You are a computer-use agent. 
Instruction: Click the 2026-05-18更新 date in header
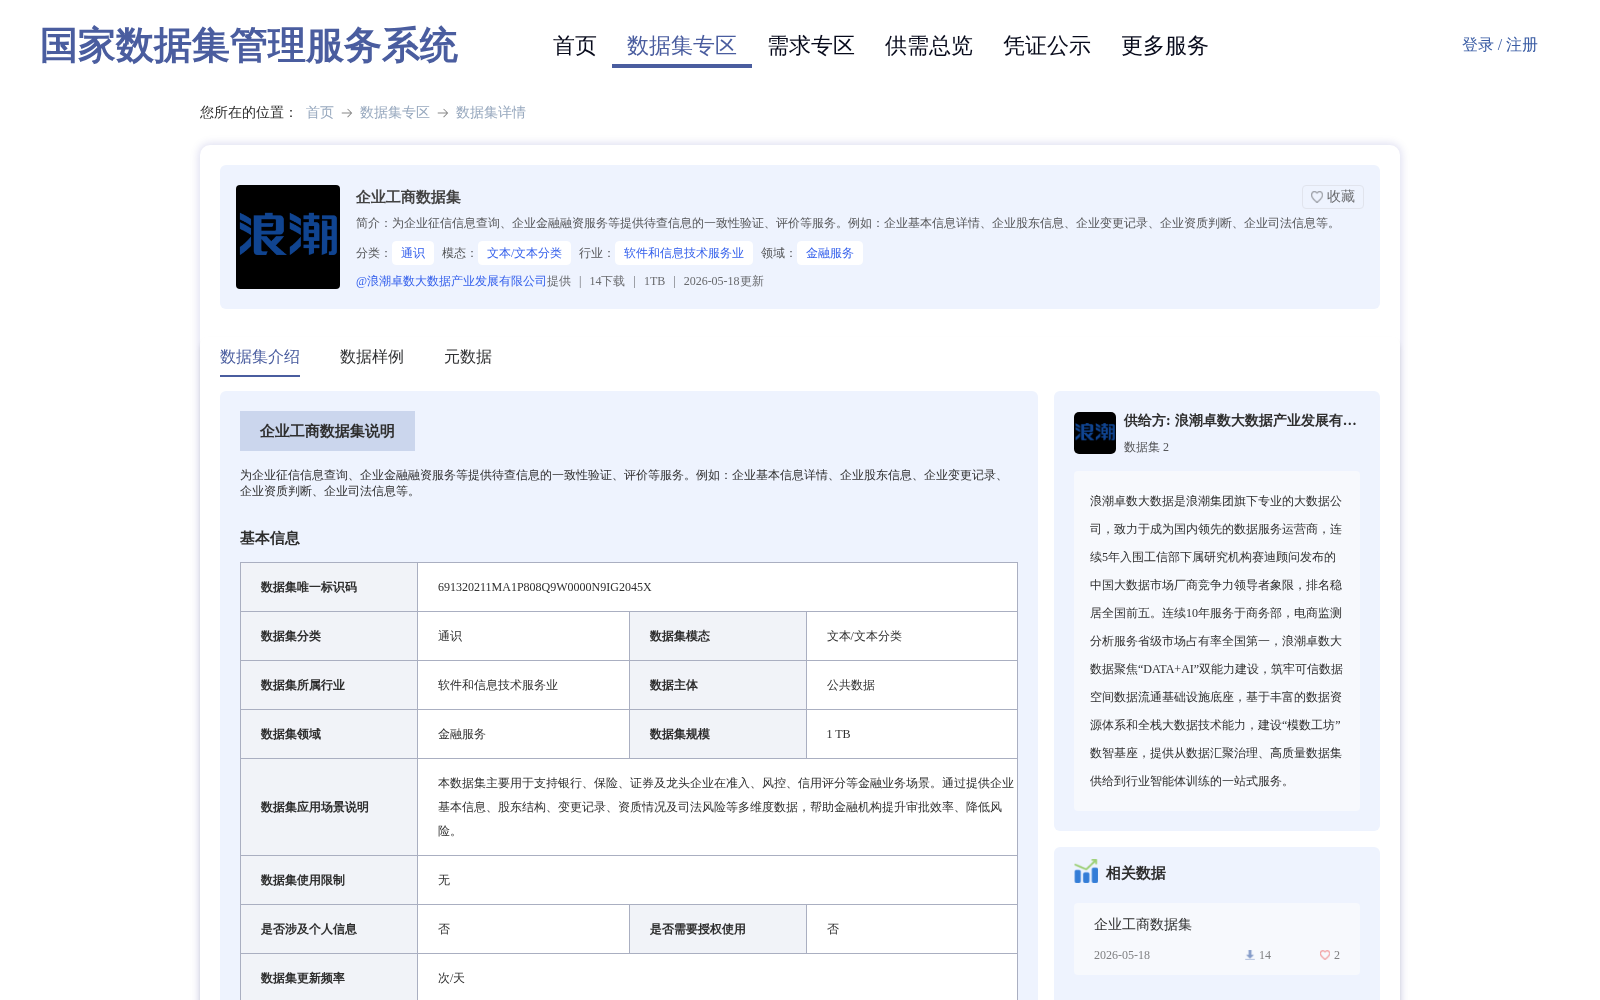(x=724, y=281)
